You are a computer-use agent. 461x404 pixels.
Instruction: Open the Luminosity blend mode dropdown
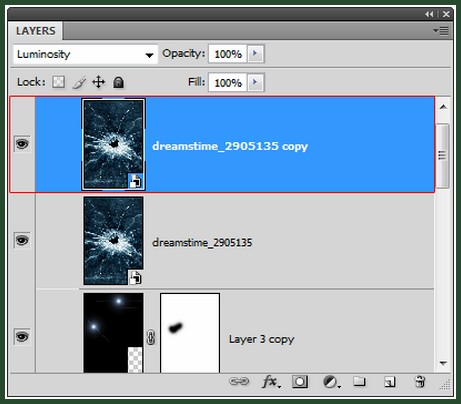click(85, 54)
